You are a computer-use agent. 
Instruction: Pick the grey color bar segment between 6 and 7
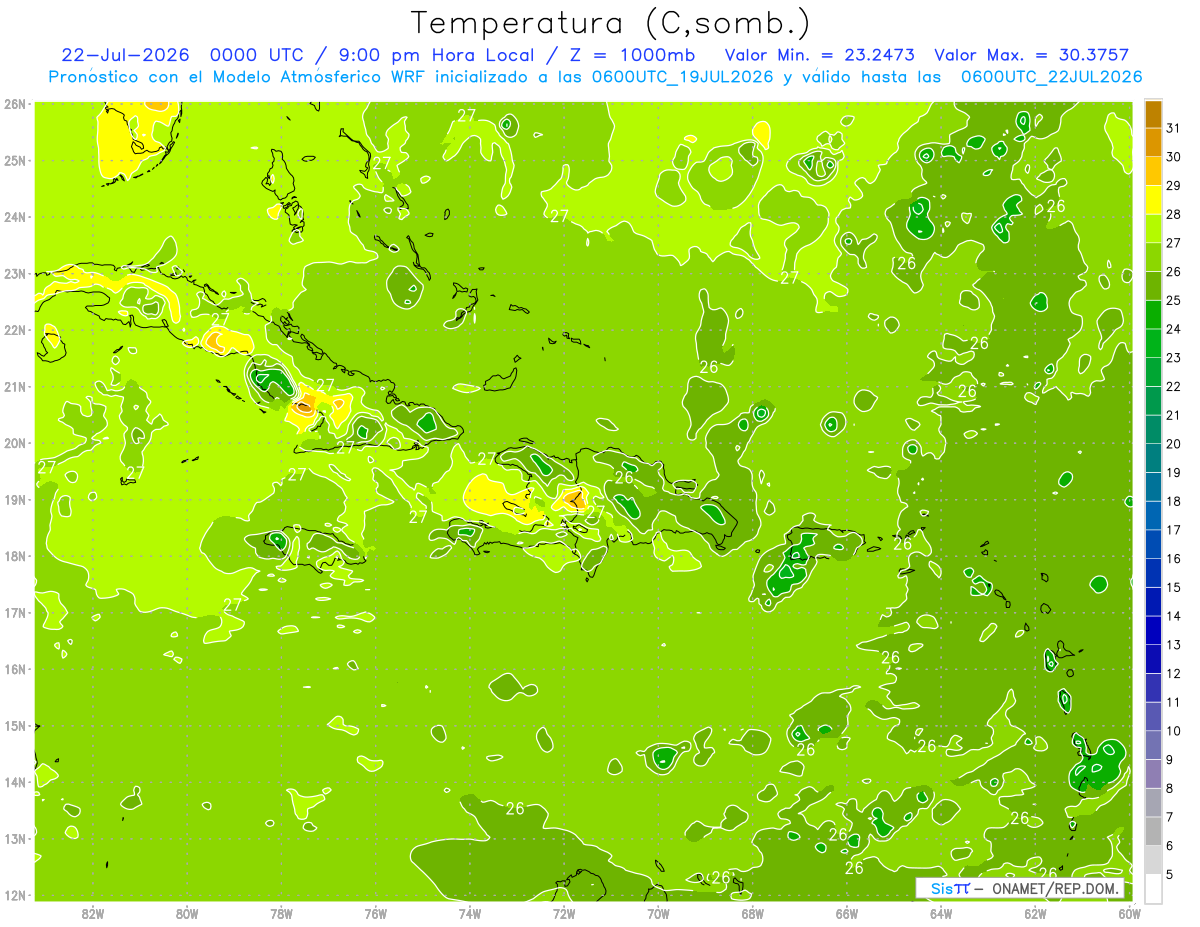click(x=1153, y=831)
